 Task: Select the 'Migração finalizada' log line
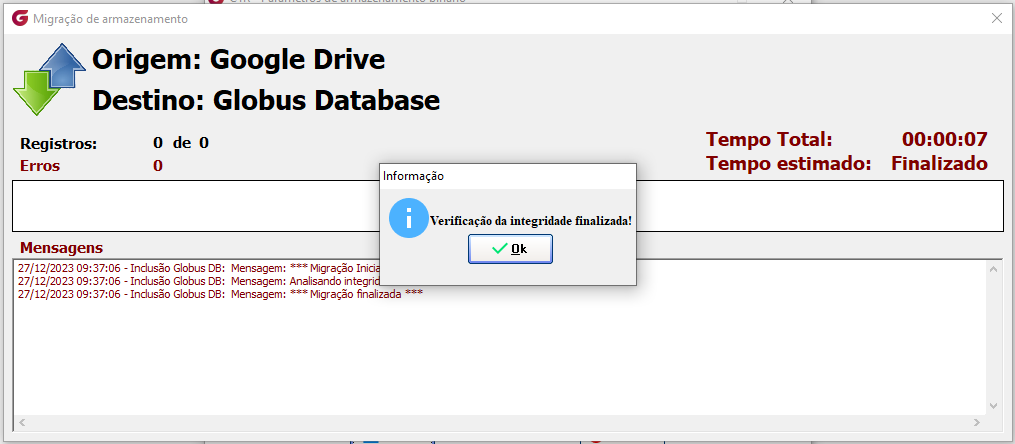pos(220,294)
